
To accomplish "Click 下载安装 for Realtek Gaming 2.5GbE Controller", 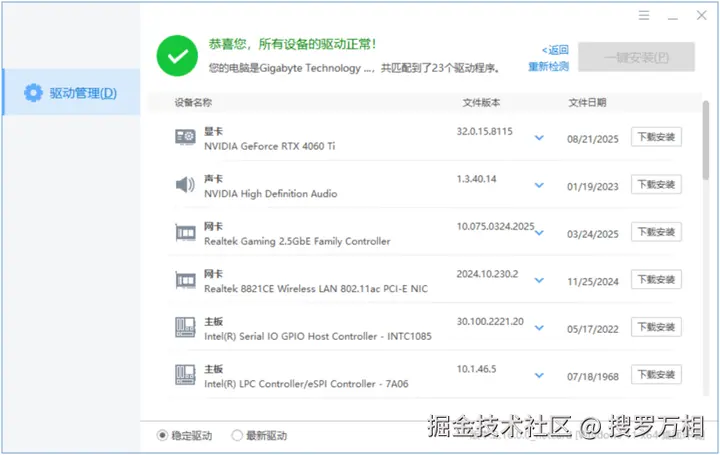I will coord(656,232).
